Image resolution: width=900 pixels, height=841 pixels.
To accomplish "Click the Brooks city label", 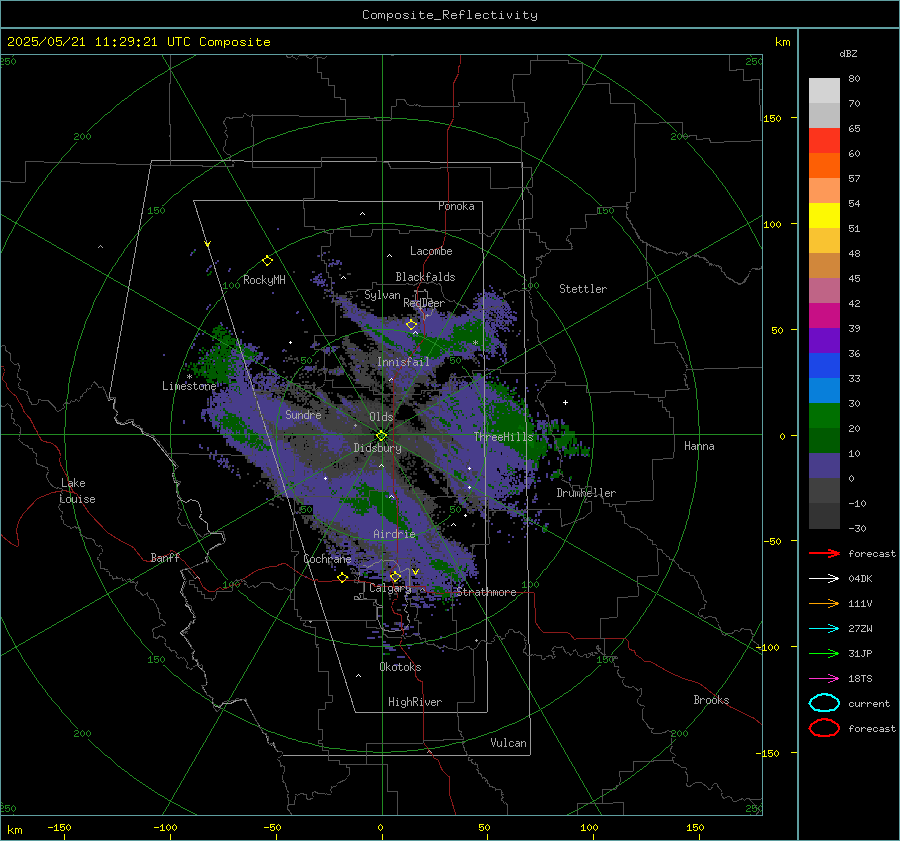I will point(711,700).
